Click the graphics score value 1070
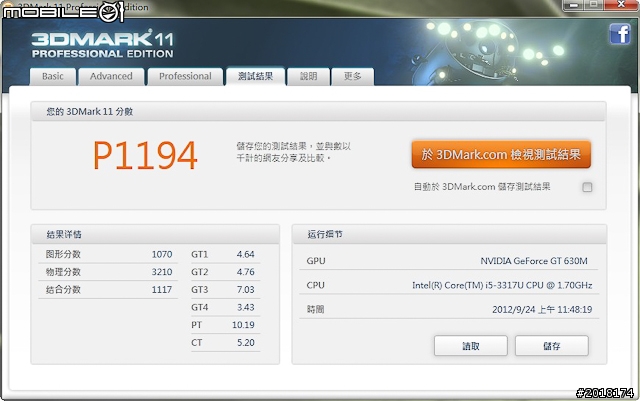Image resolution: width=640 pixels, height=401 pixels. (162, 254)
